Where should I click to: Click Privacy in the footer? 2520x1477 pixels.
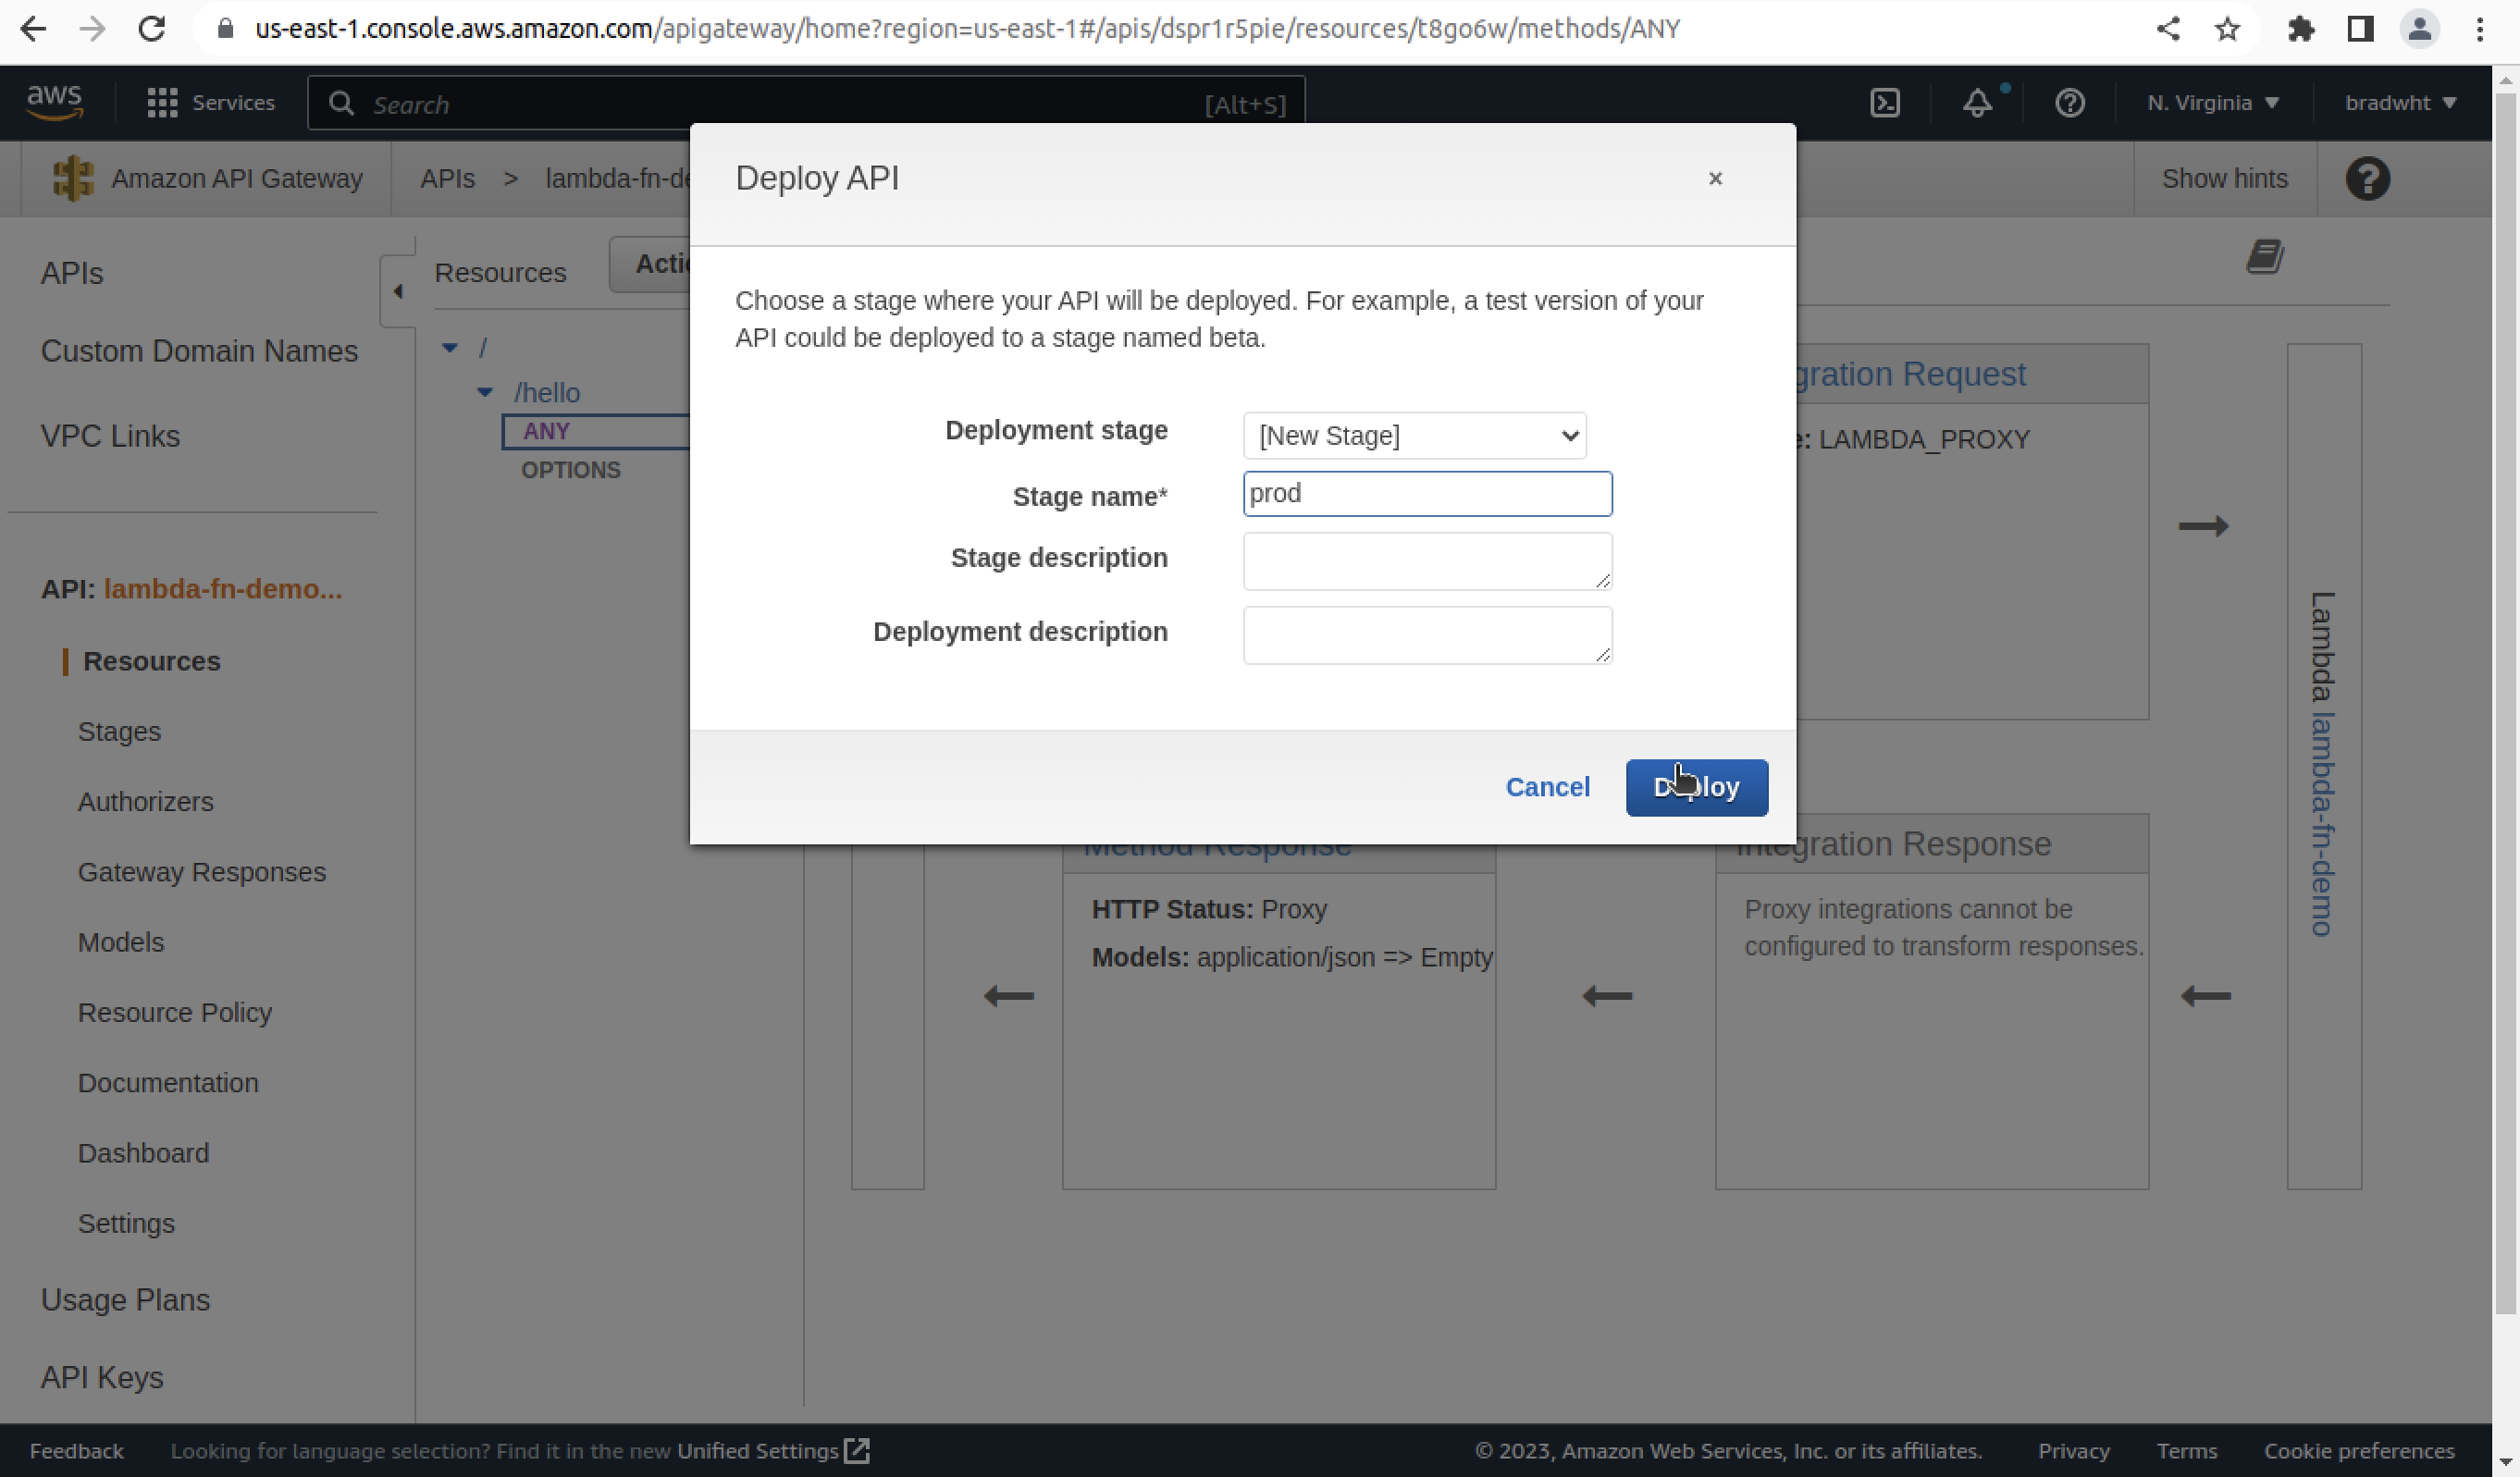coord(2073,1451)
